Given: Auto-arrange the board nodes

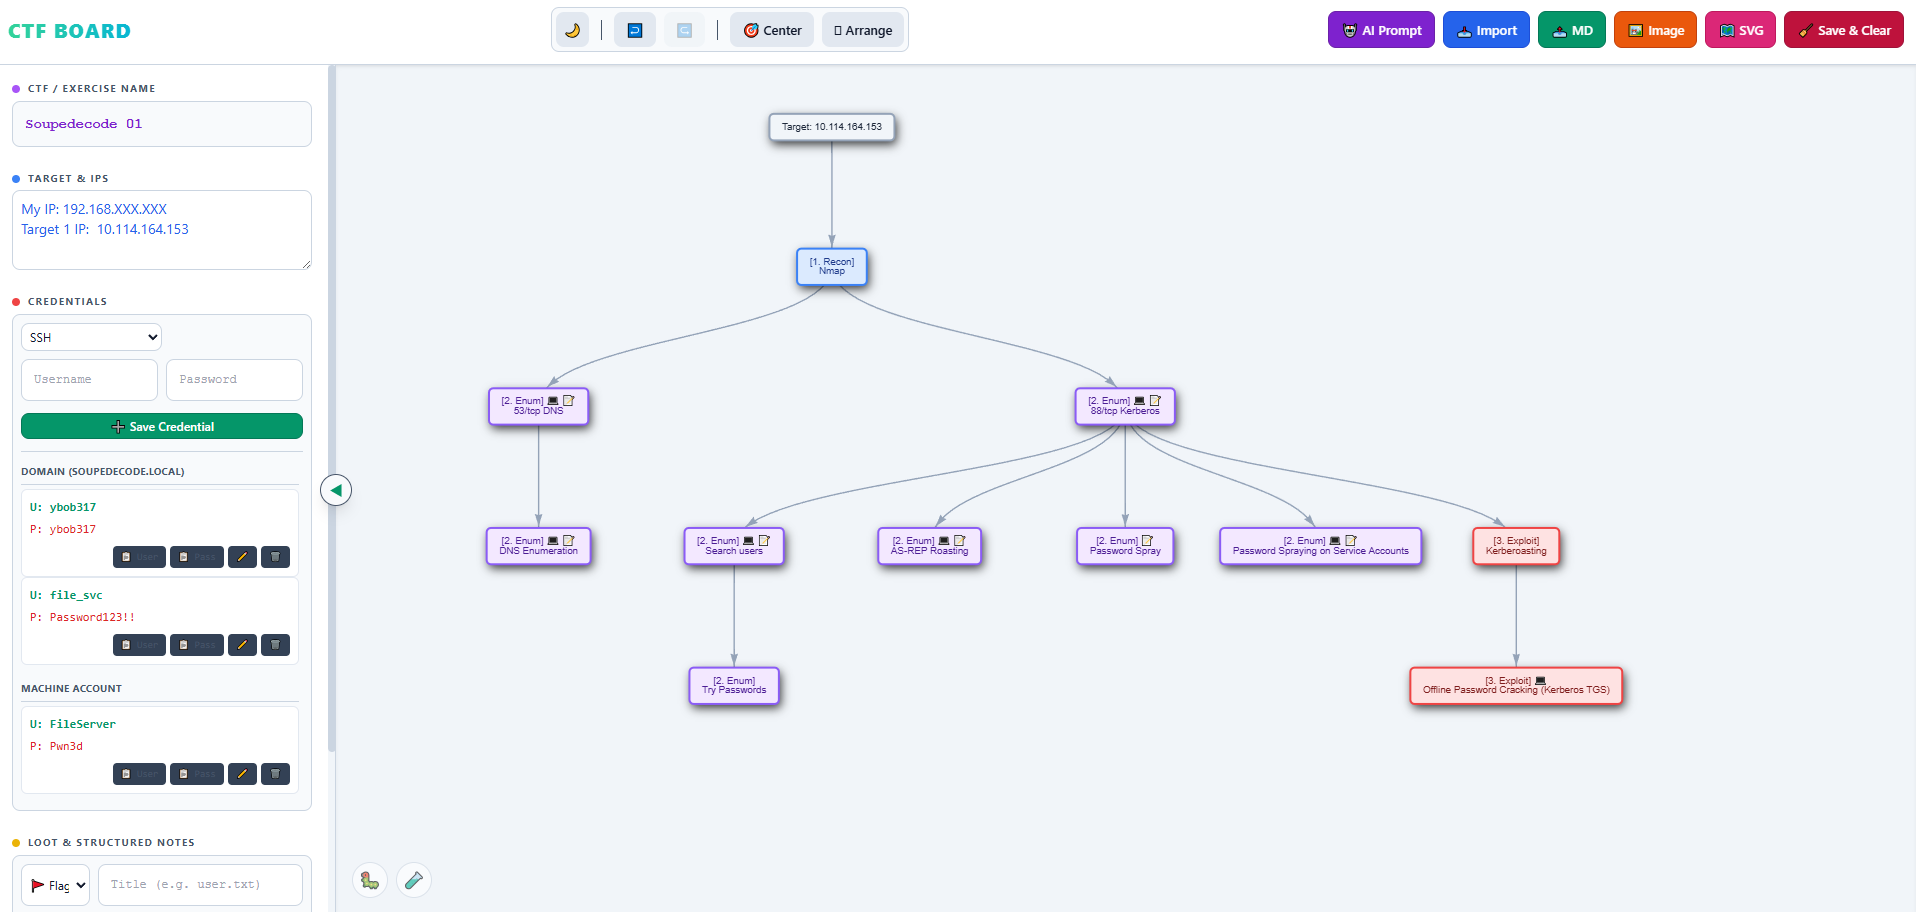Looking at the screenshot, I should point(863,30).
